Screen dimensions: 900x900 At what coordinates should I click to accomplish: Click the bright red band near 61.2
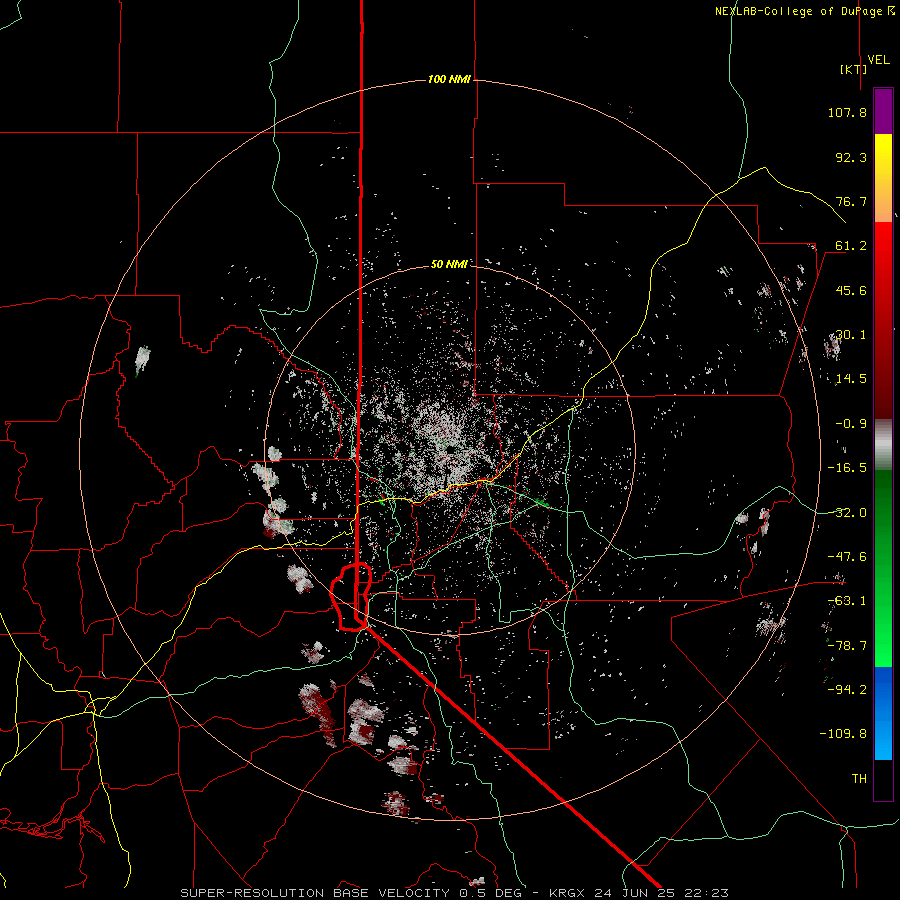(883, 247)
